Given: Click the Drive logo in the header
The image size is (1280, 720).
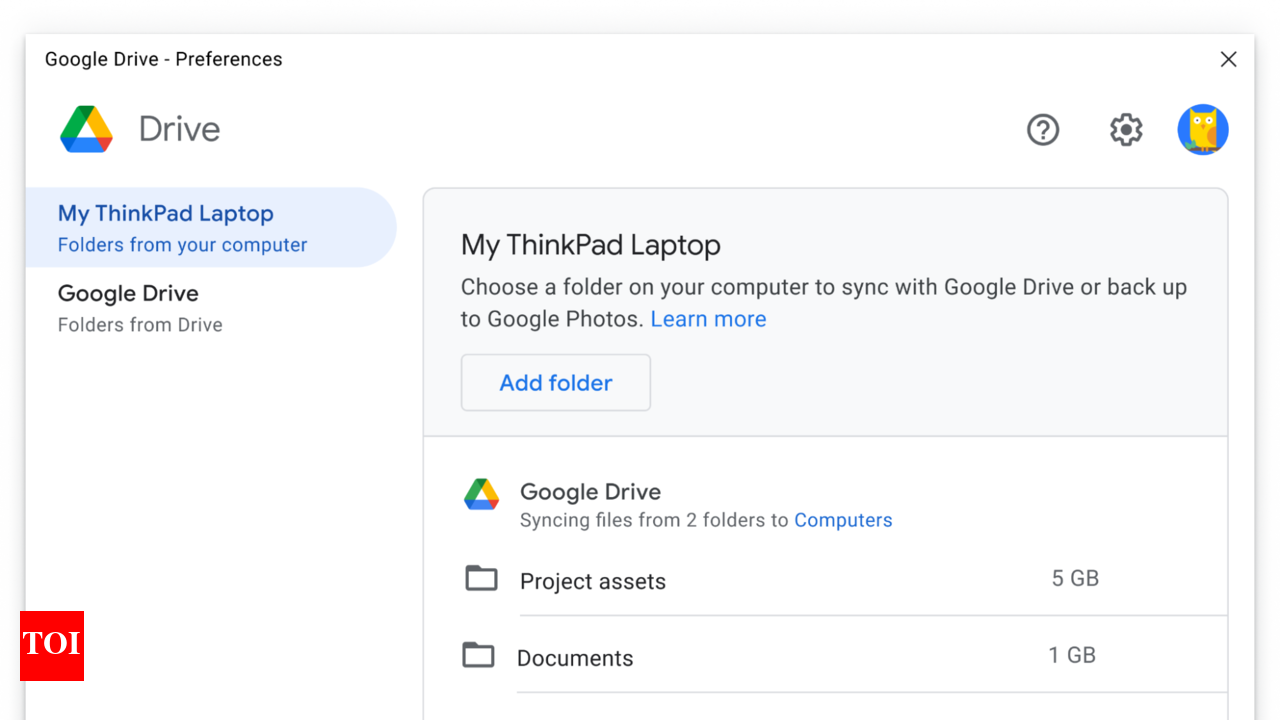Looking at the screenshot, I should (x=86, y=130).
